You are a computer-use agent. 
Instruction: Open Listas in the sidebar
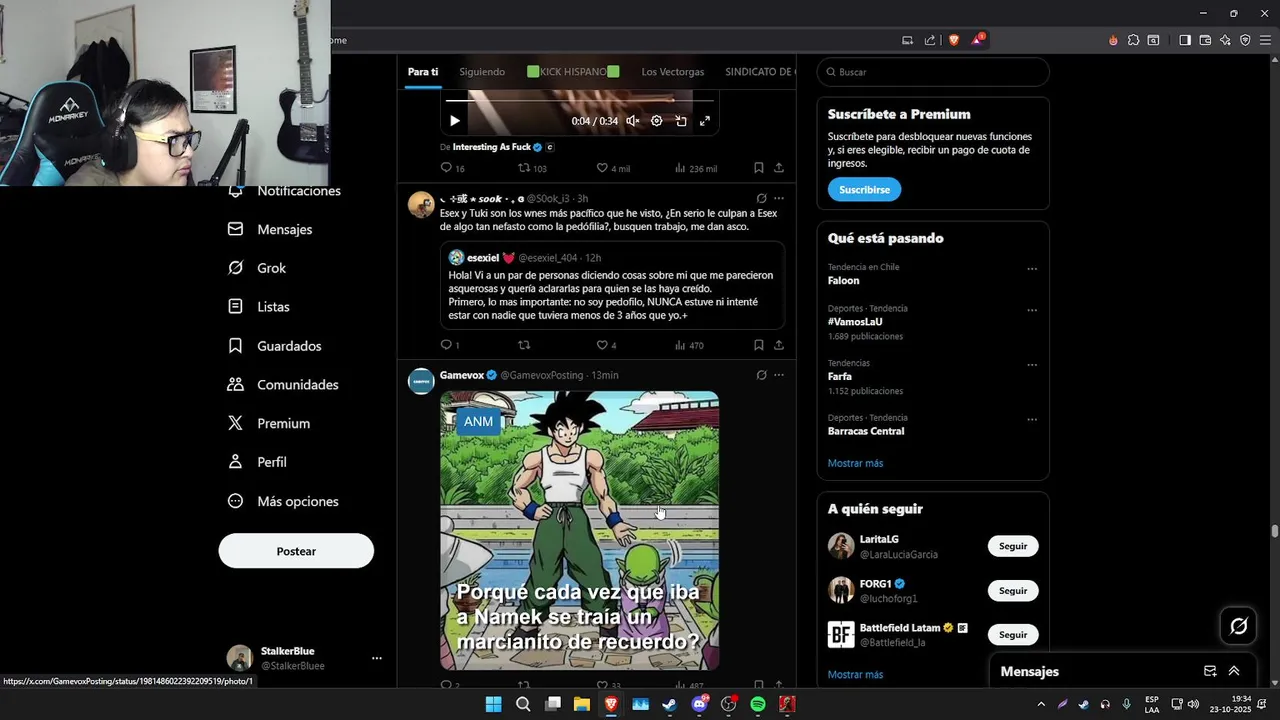point(259,307)
